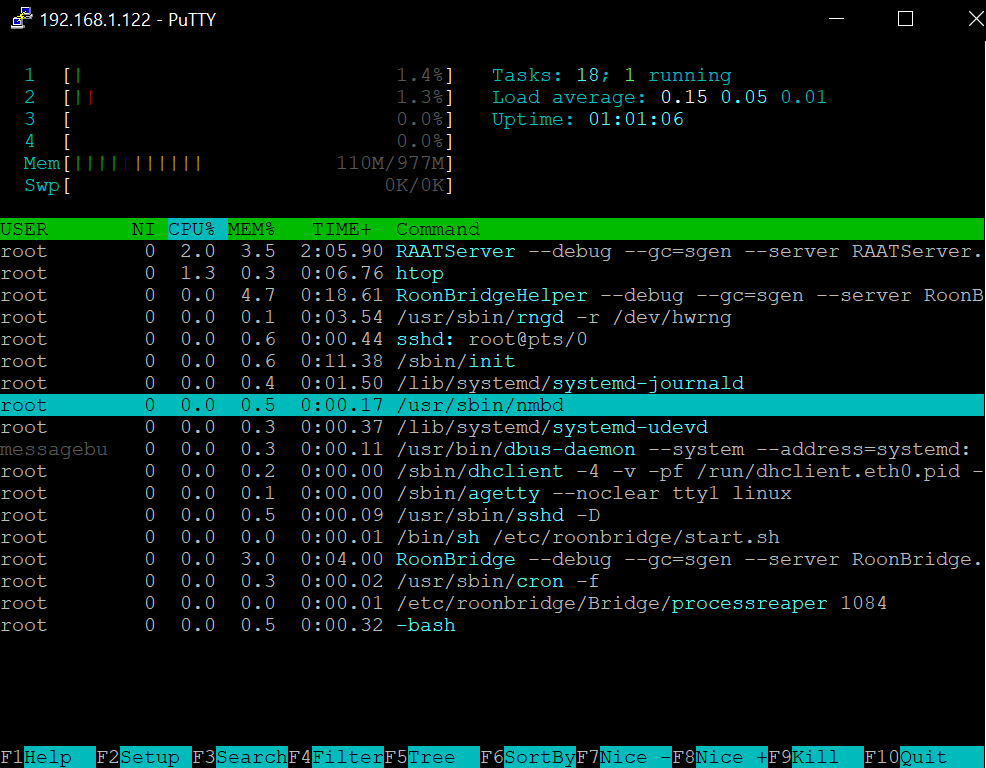Click the Swp usage meter
Image resolution: width=986 pixels, height=768 pixels.
tap(238, 186)
